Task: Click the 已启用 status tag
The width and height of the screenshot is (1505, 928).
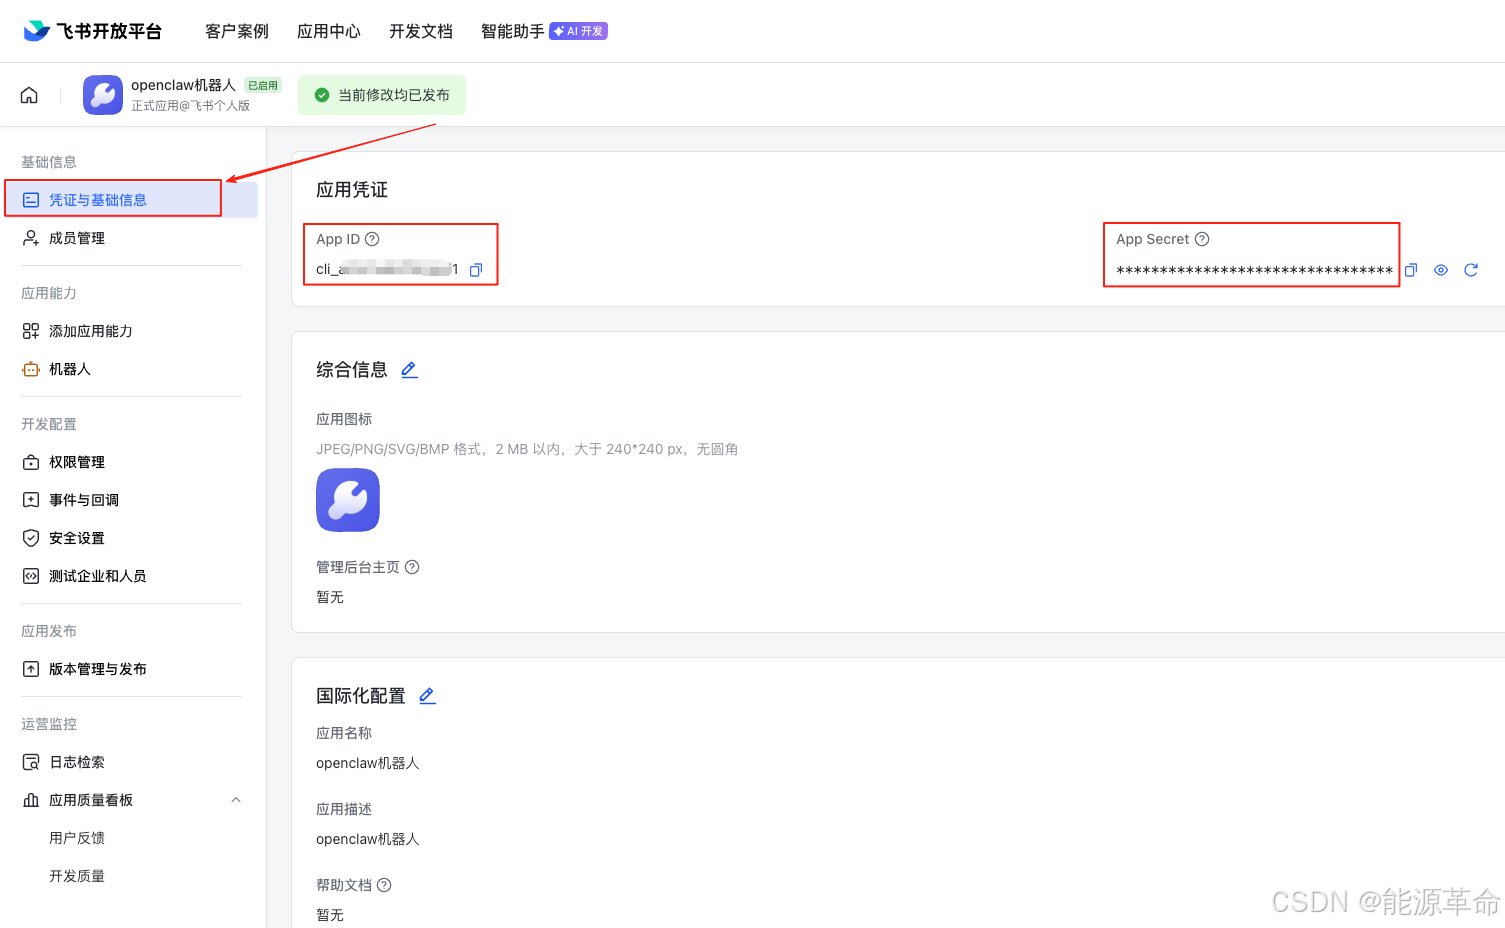Action: 263,86
